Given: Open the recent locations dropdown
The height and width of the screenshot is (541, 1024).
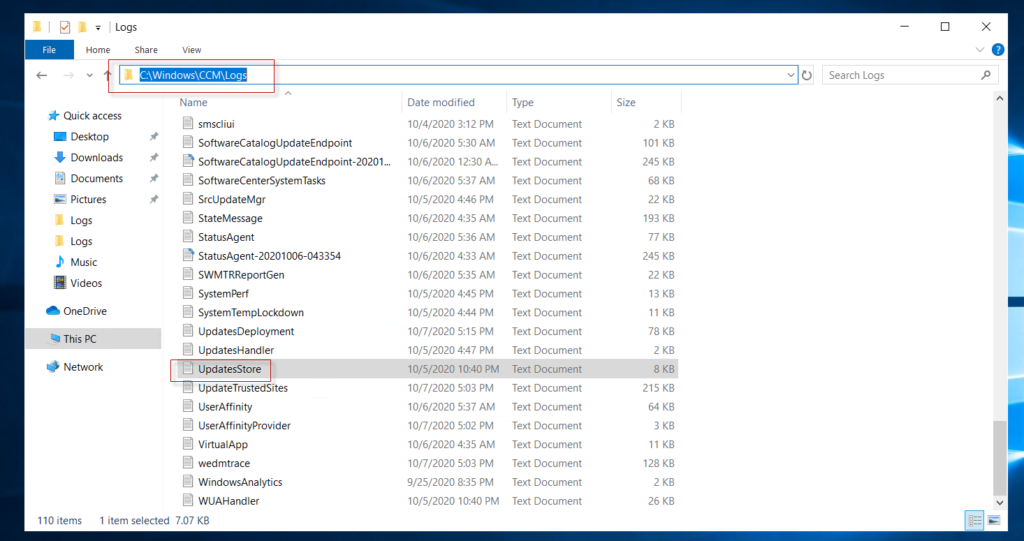Looking at the screenshot, I should [x=89, y=75].
